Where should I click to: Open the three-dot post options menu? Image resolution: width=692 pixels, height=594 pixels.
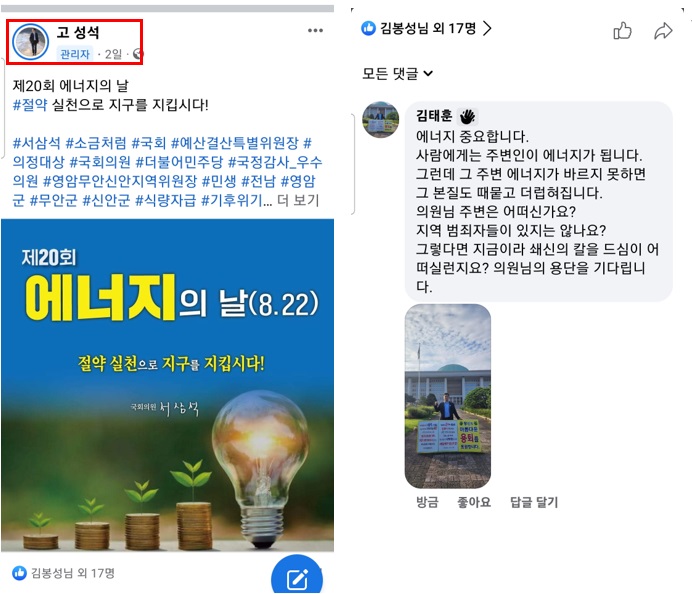tap(315, 30)
